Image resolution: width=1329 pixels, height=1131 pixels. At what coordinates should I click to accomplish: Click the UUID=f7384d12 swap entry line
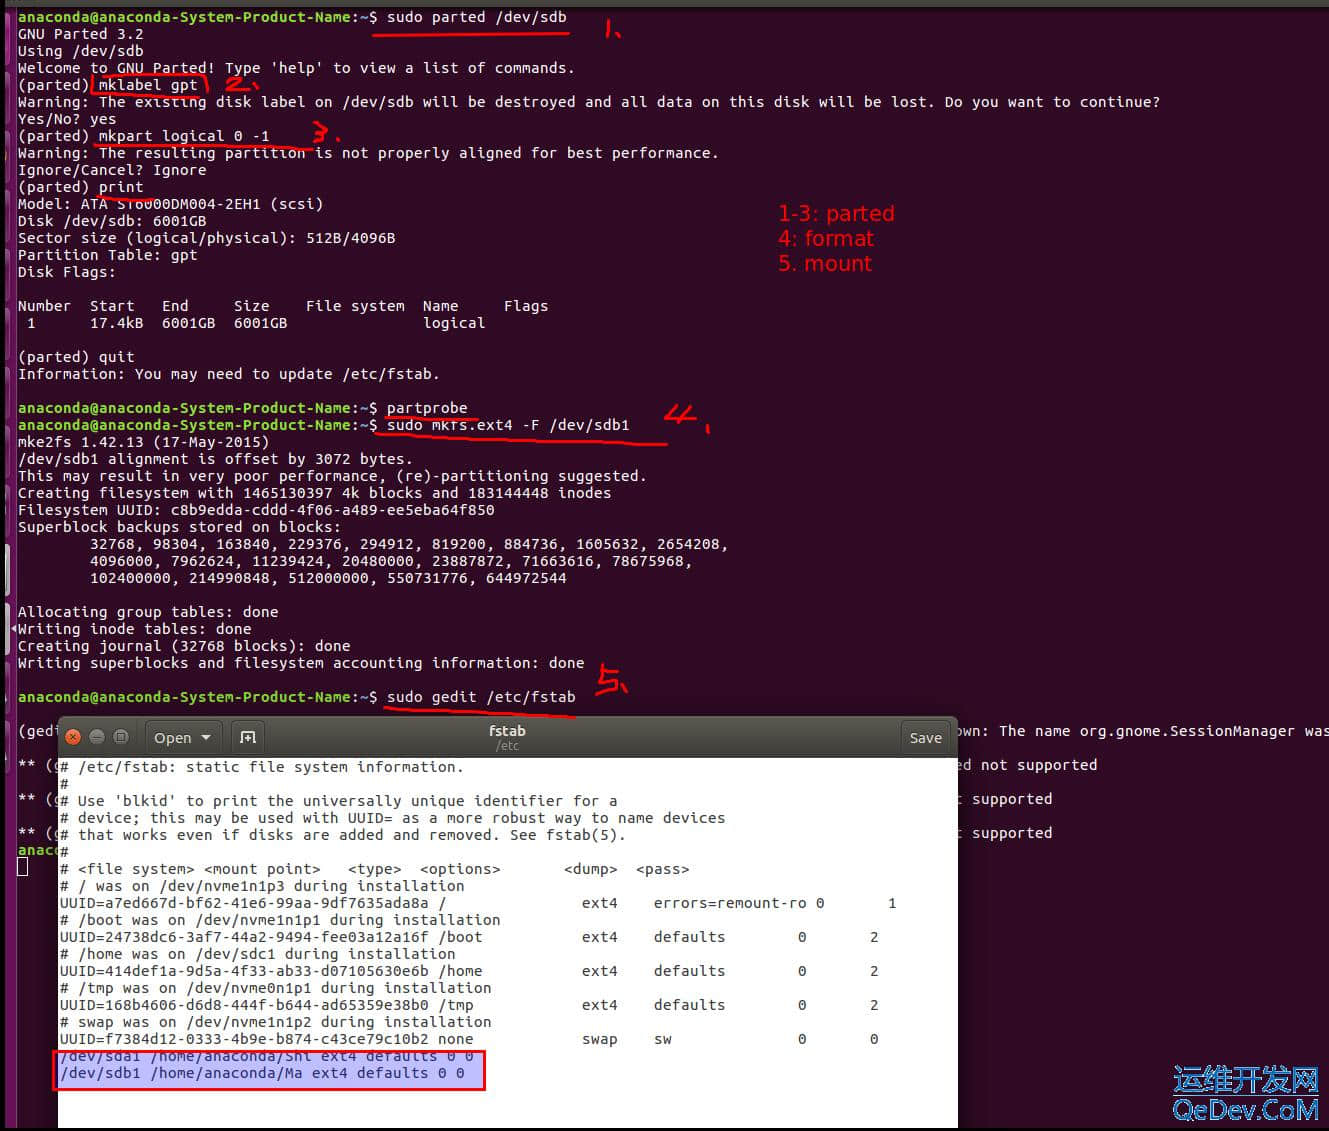tap(469, 1039)
